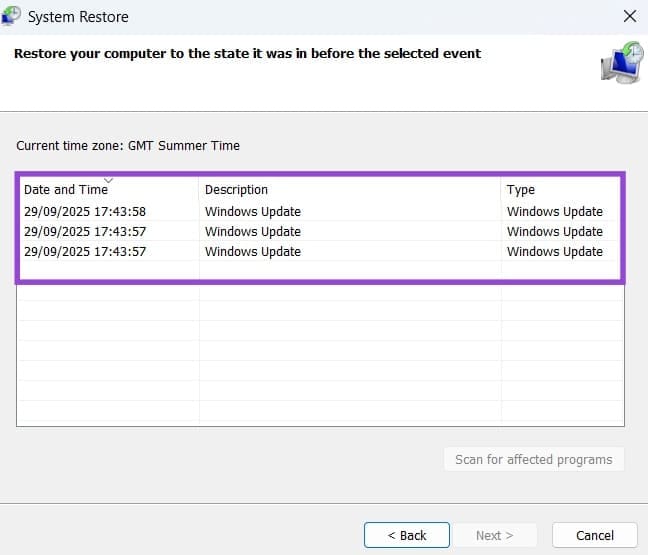This screenshot has height=555, width=648.
Task: Click the Next button
Action: pyautogui.click(x=494, y=535)
